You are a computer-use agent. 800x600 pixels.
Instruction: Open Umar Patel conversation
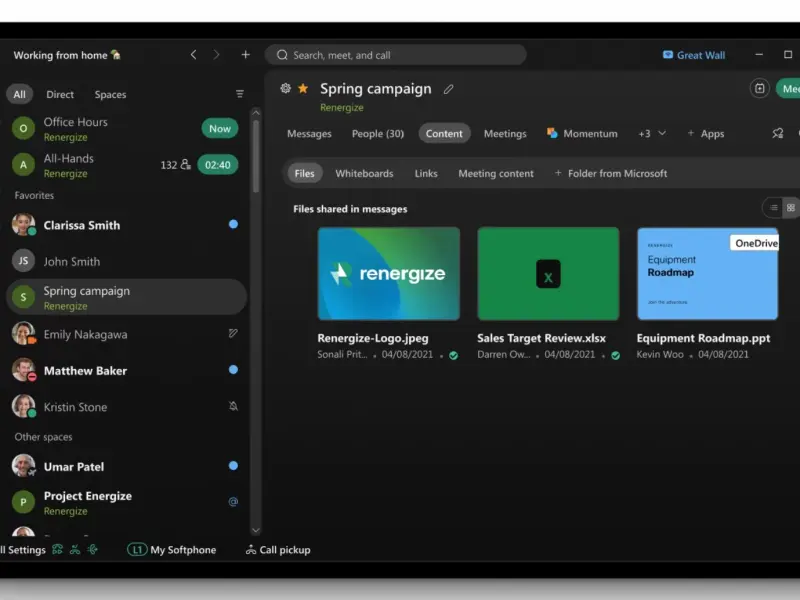click(x=125, y=466)
